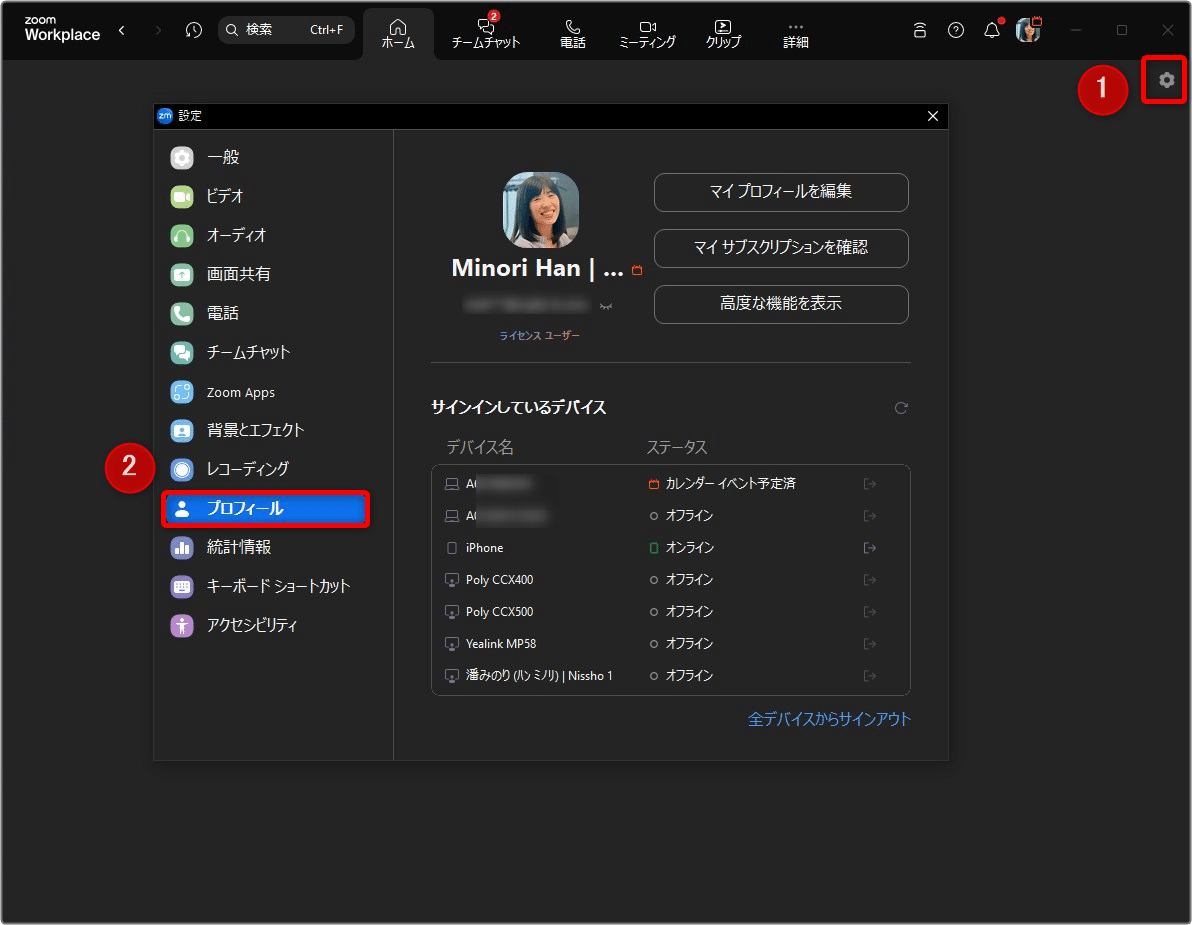Screen dimensions: 1192x925
Task: Select the Poly CCX500 device name
Action: click(499, 612)
